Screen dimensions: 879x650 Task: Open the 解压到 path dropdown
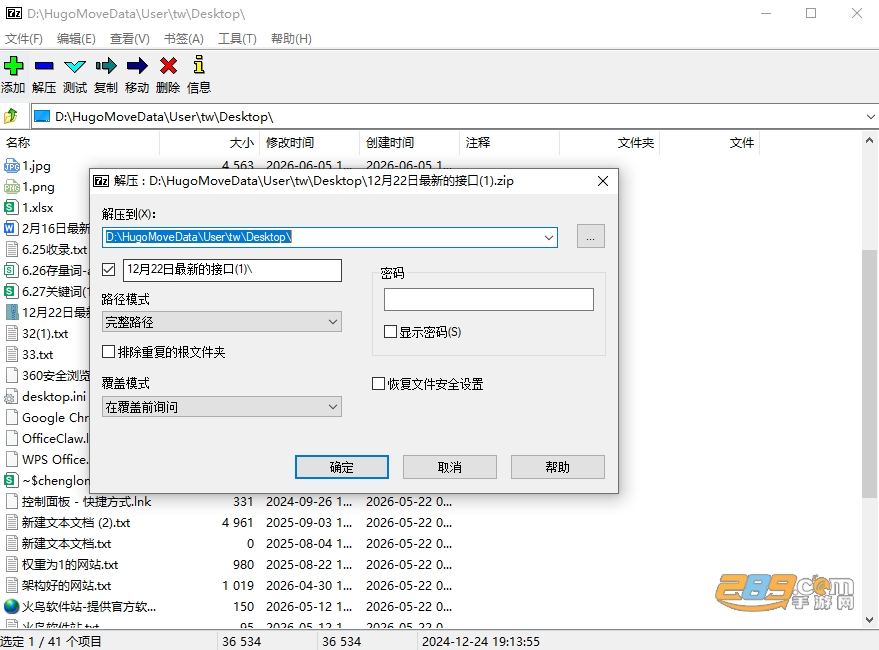(549, 237)
